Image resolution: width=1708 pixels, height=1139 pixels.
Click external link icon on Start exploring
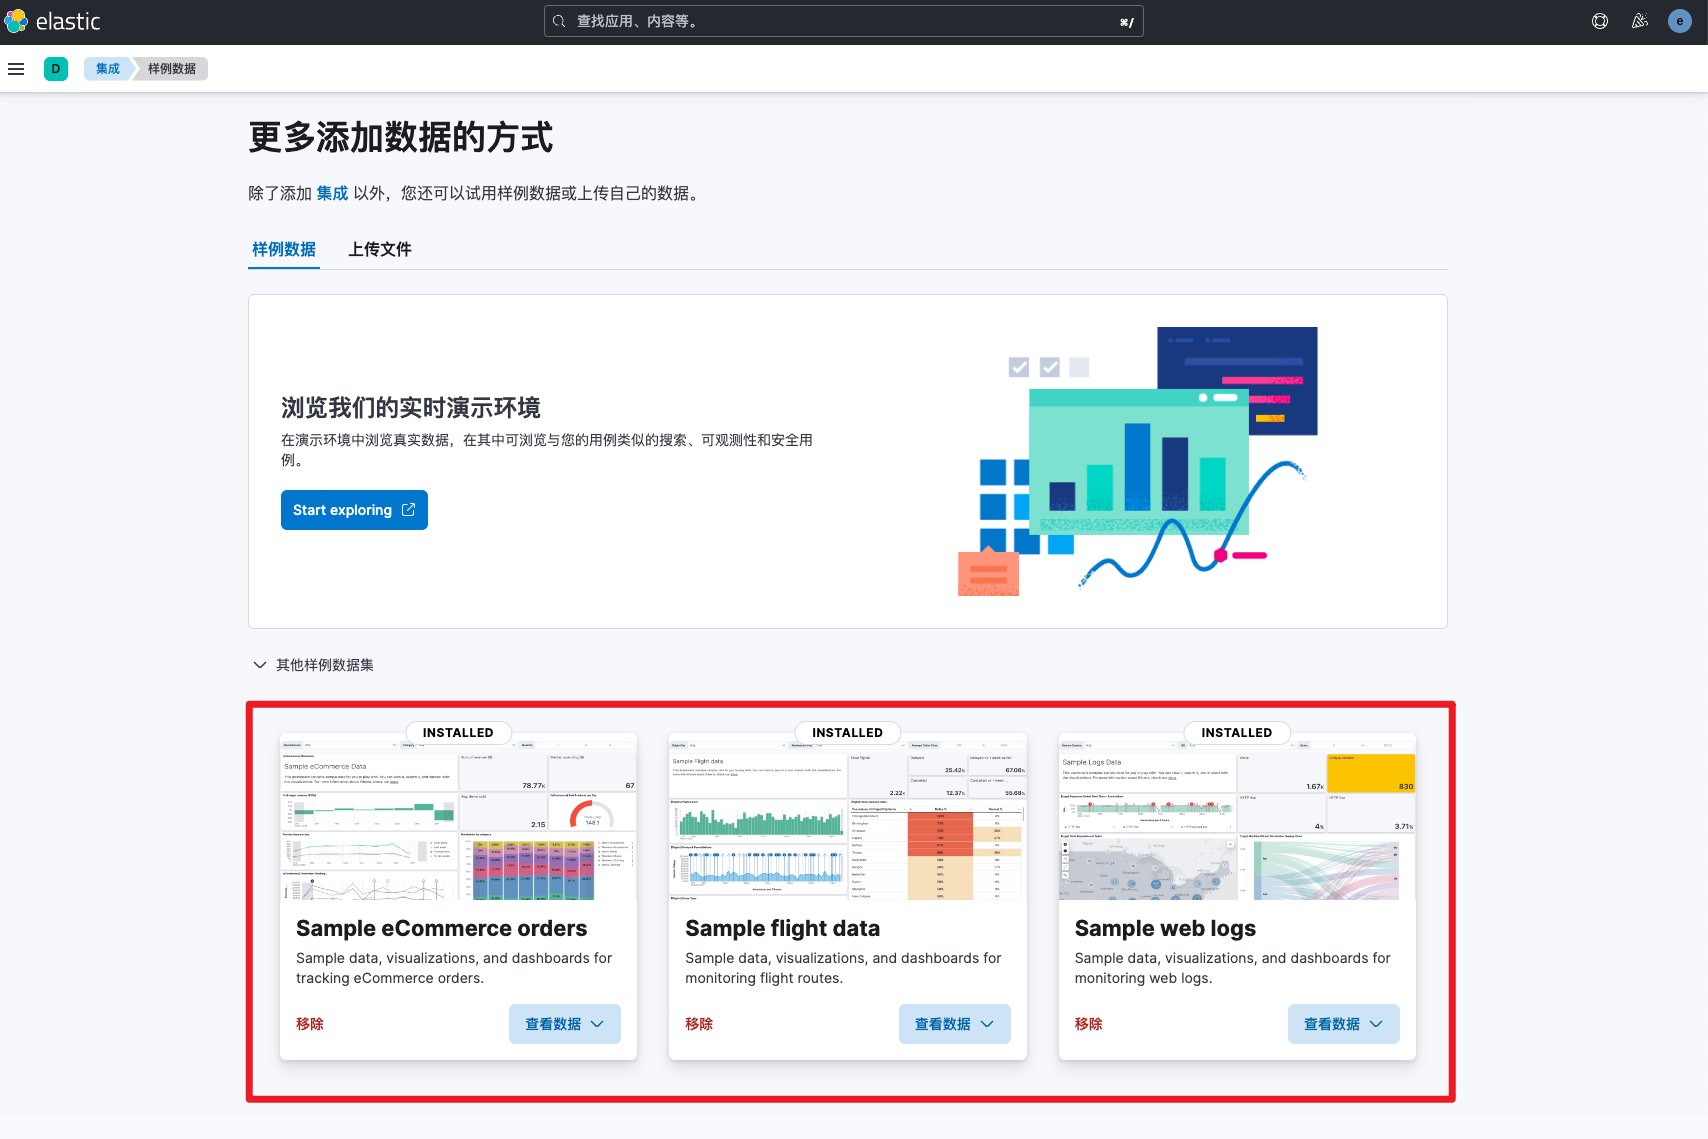(x=408, y=510)
